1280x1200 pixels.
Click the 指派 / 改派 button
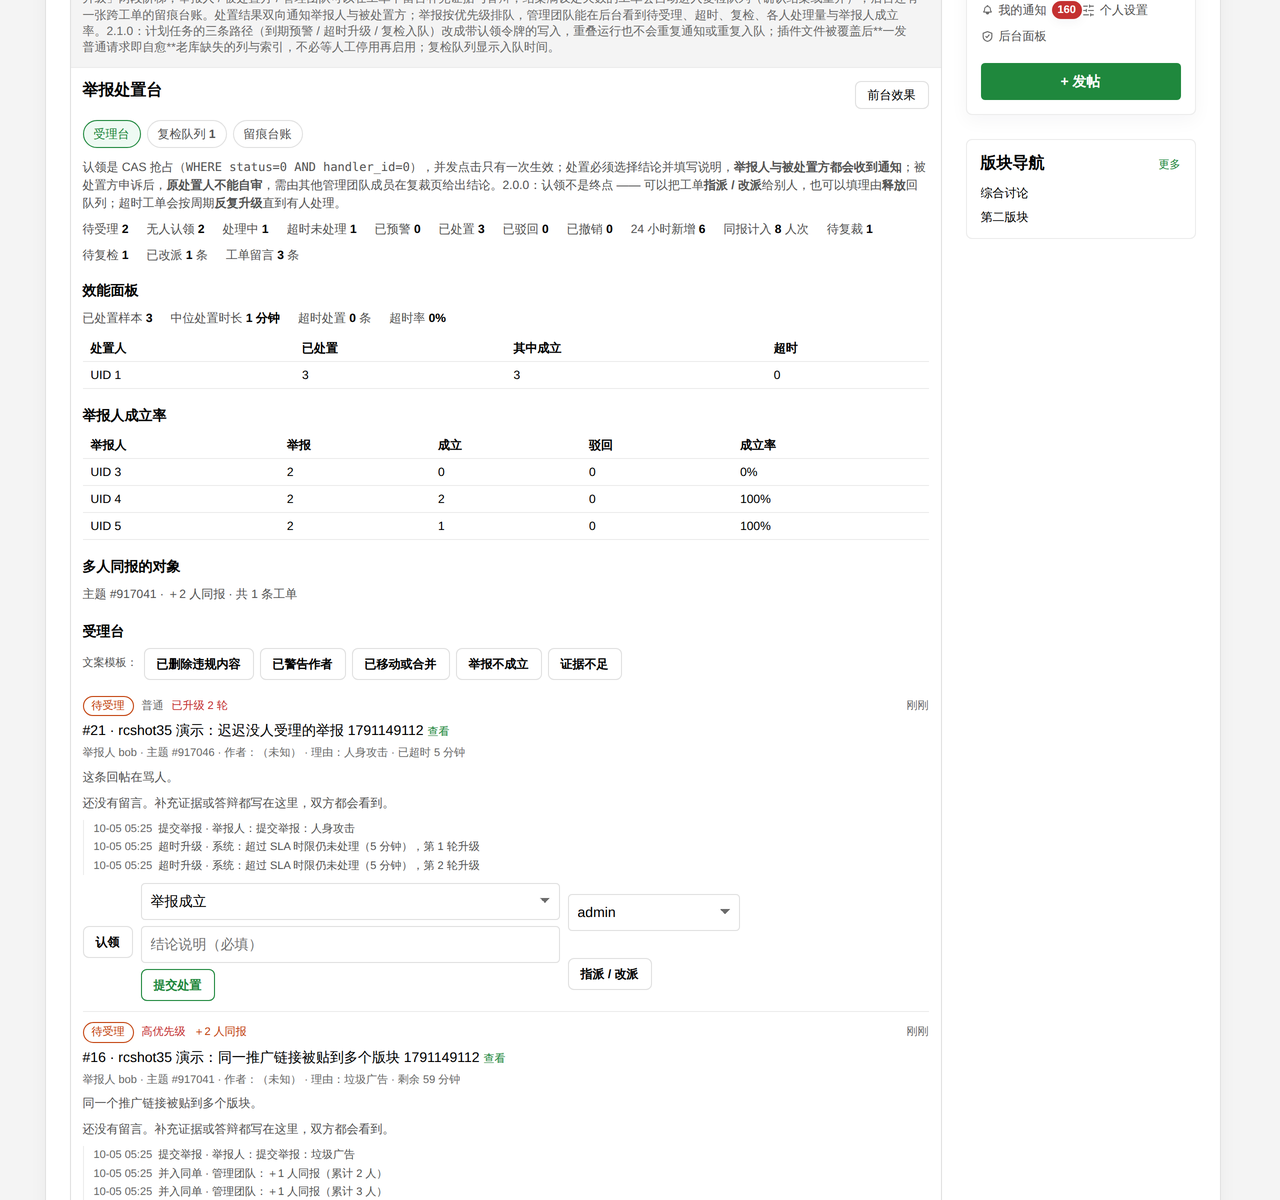(609, 974)
